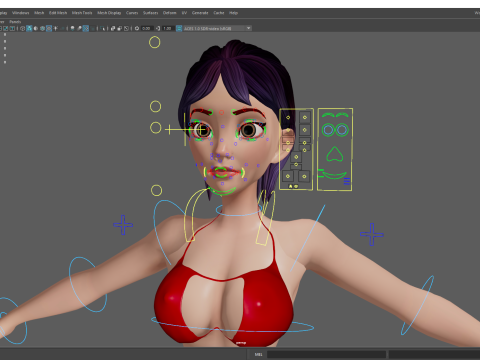Open the Mesh Tools menu
The image size is (480, 360).
click(x=82, y=13)
